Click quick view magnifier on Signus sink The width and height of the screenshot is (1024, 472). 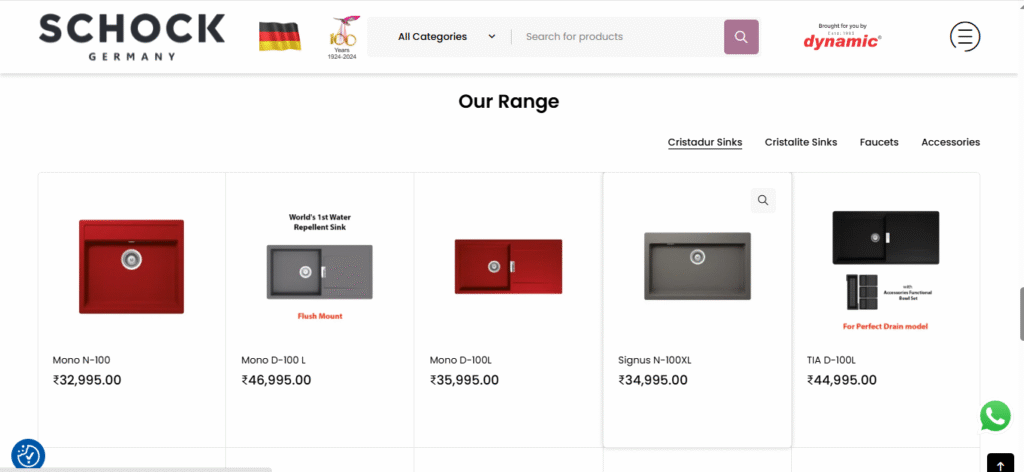(x=763, y=200)
